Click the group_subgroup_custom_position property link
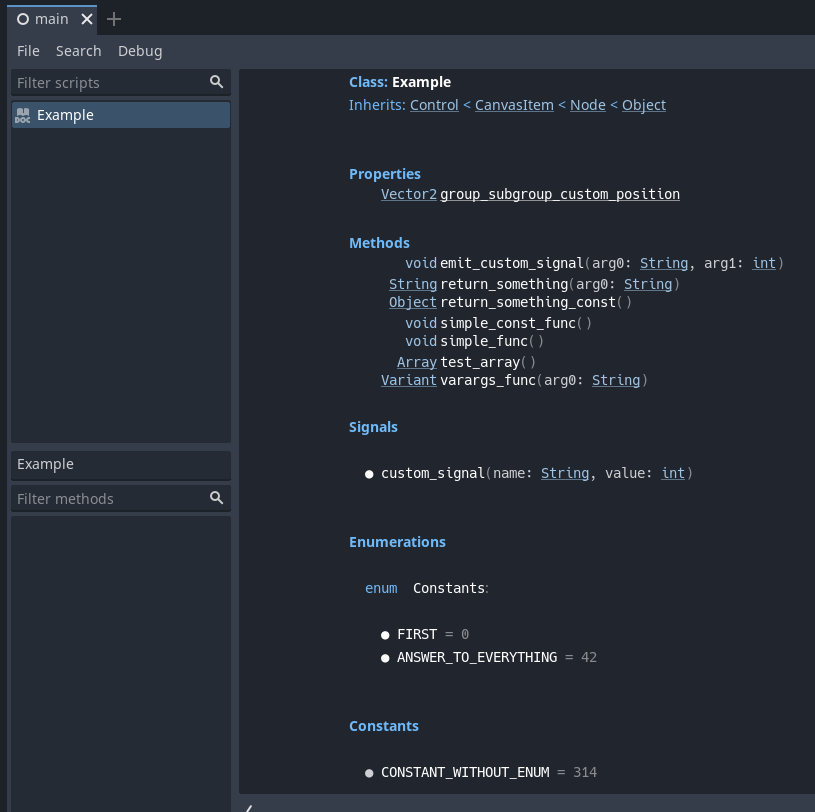 point(559,194)
